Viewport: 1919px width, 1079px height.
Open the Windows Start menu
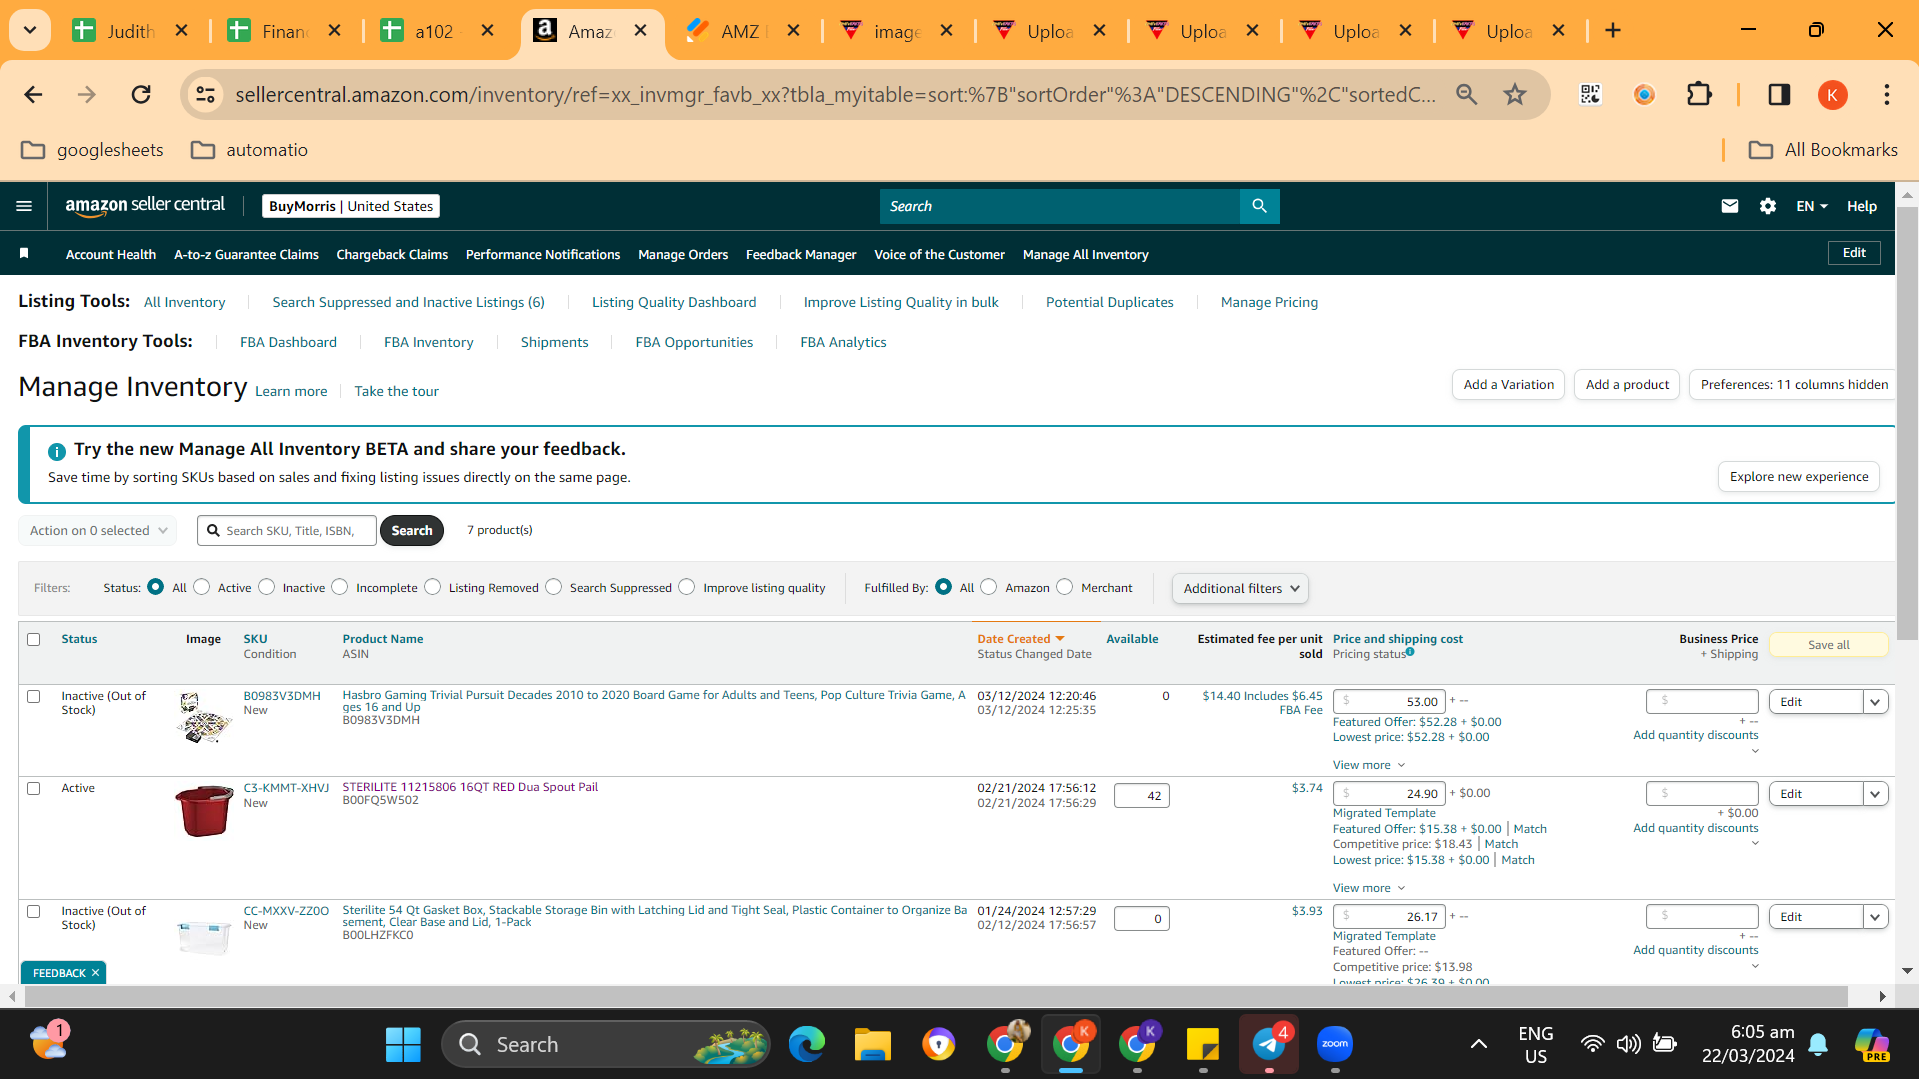(x=403, y=1045)
